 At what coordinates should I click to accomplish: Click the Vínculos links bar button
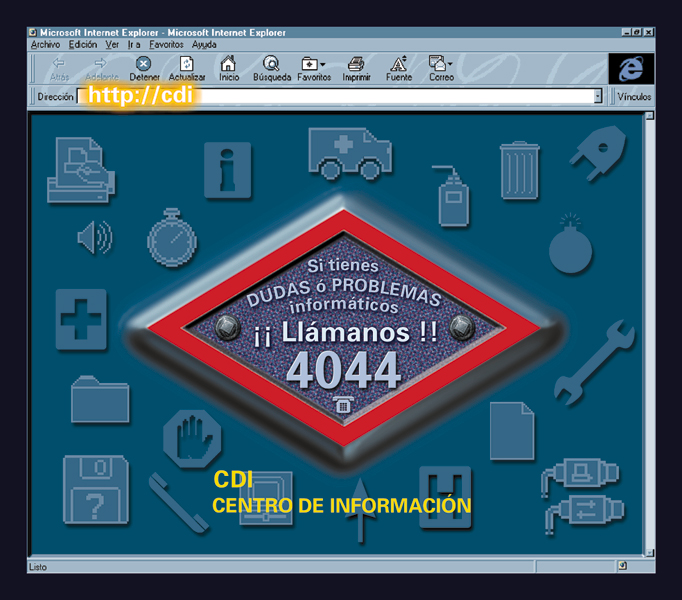click(x=634, y=97)
